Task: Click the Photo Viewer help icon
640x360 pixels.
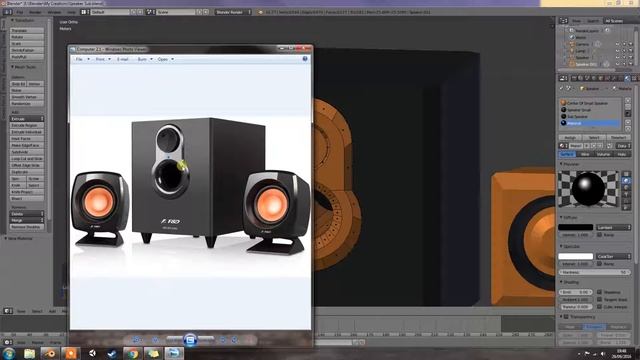Action: tap(304, 59)
